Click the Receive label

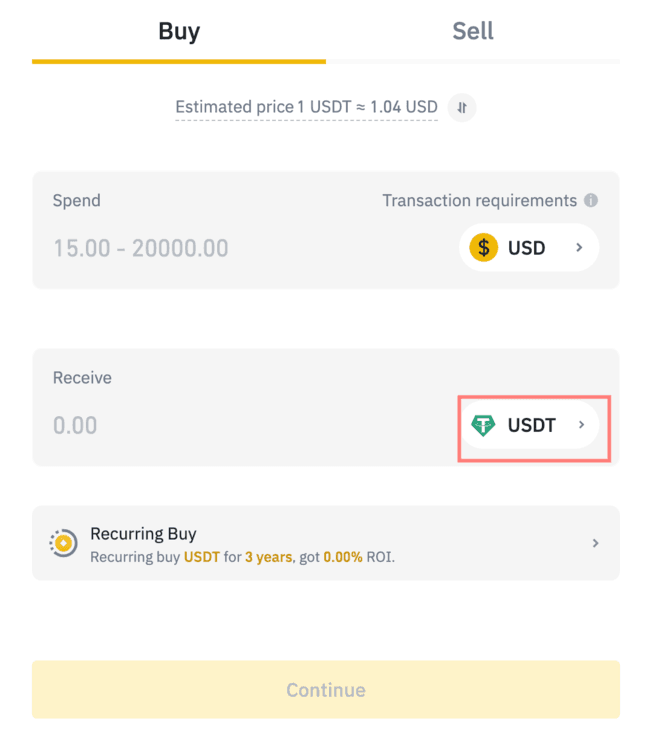pyautogui.click(x=82, y=378)
